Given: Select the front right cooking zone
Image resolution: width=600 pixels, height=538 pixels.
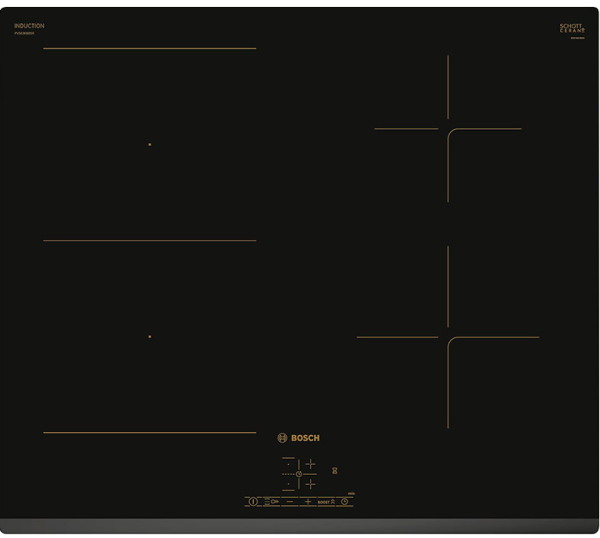Looking at the screenshot, I should (310, 484).
